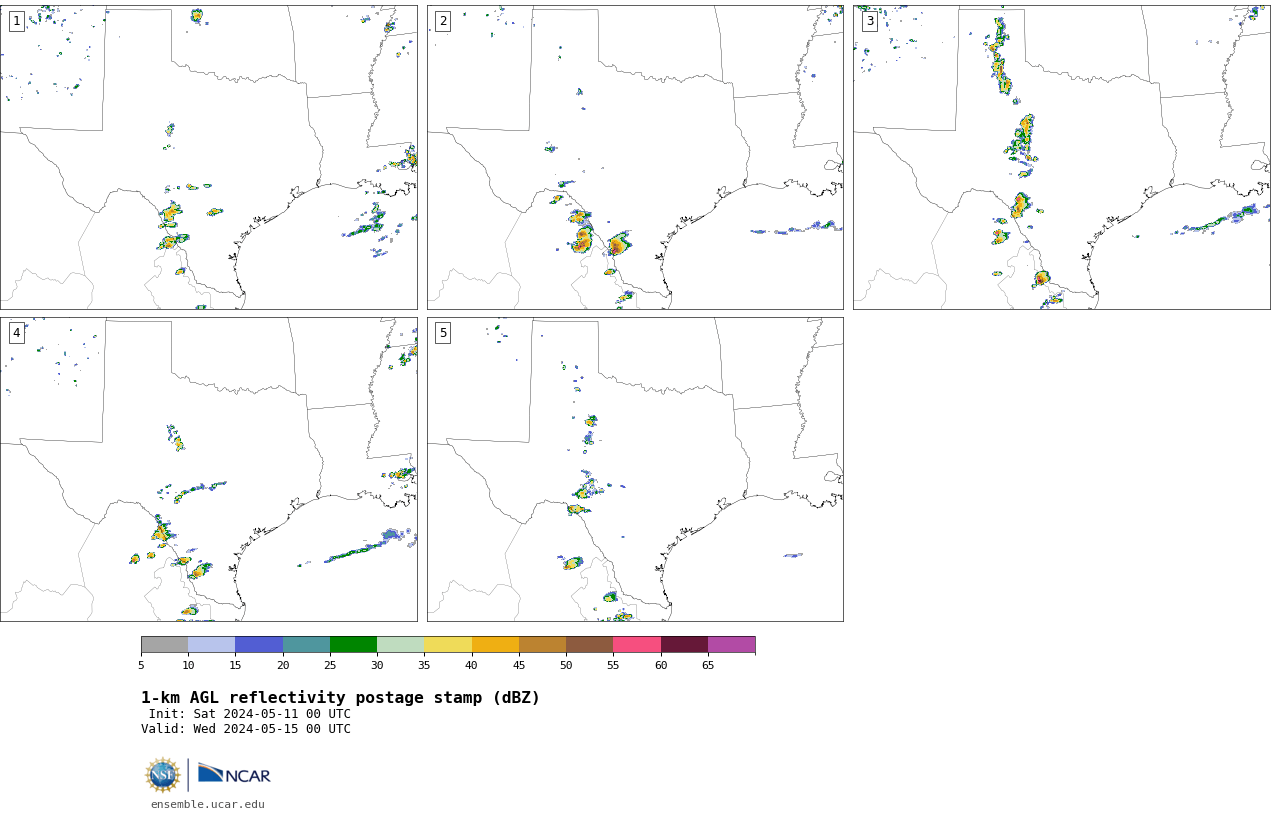Click the ensemble.ucar.edu text

(208, 804)
